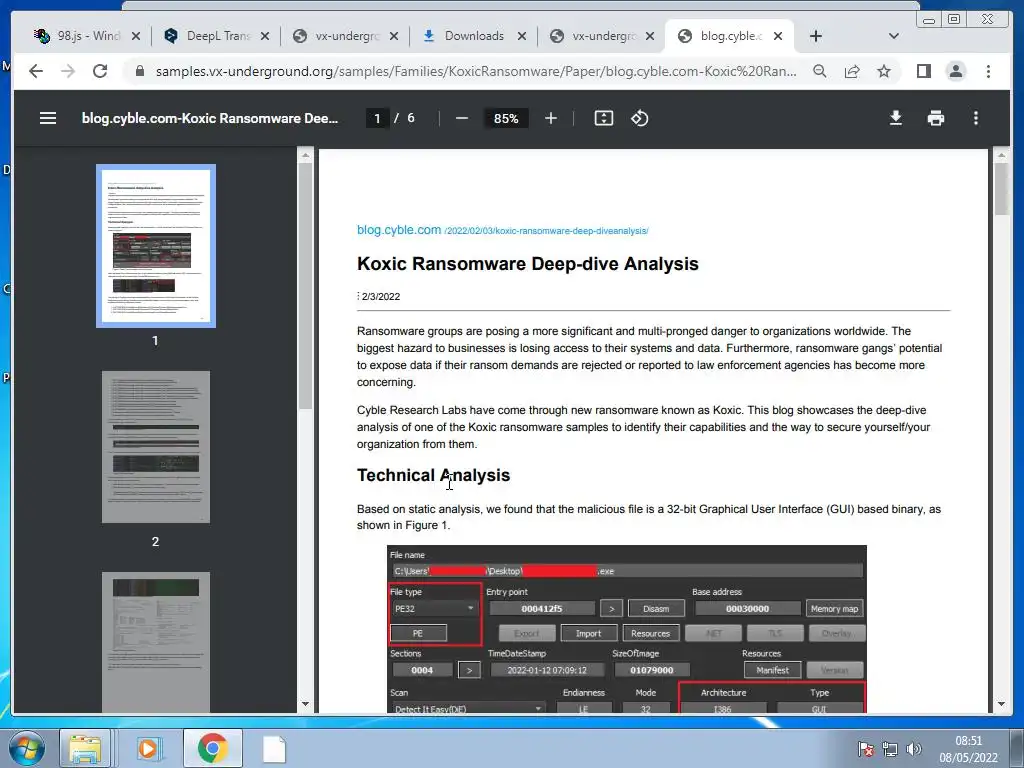
Task: Open Chrome profile avatar
Action: (x=956, y=71)
